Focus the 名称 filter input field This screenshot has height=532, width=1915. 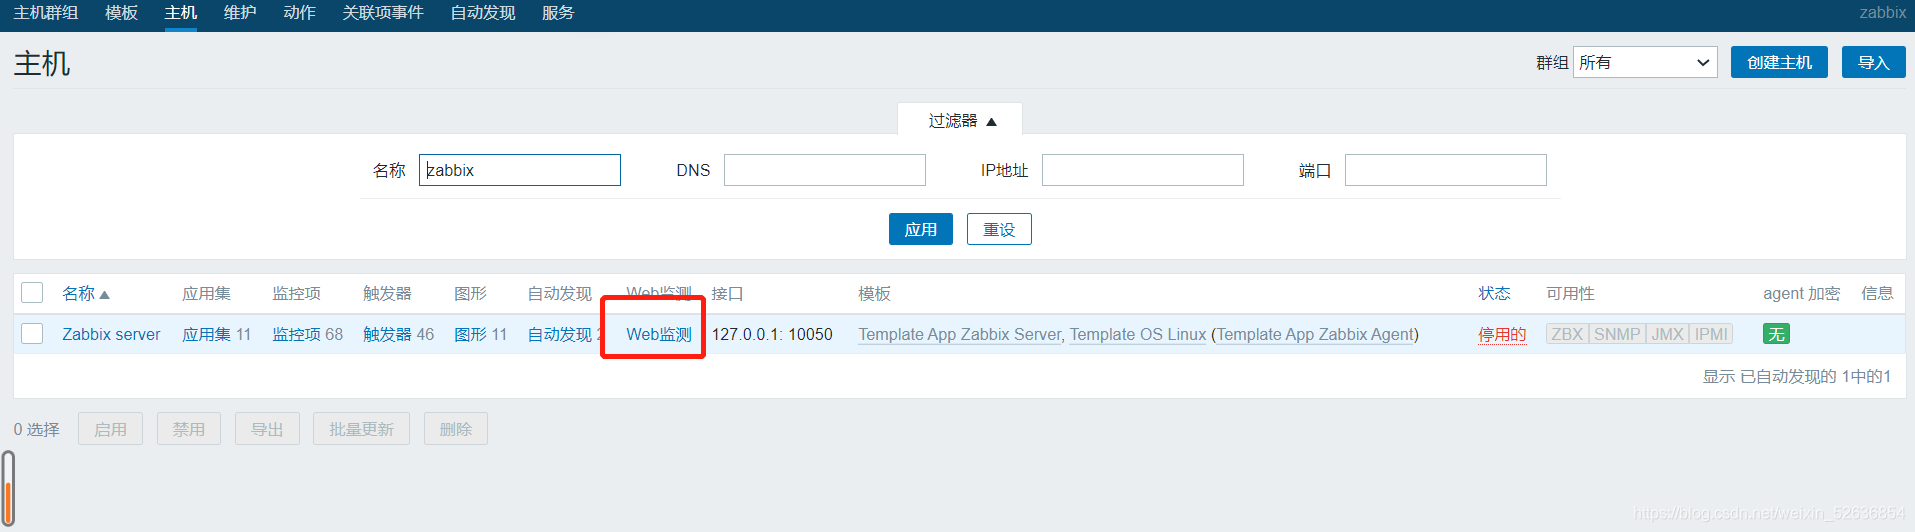point(520,170)
